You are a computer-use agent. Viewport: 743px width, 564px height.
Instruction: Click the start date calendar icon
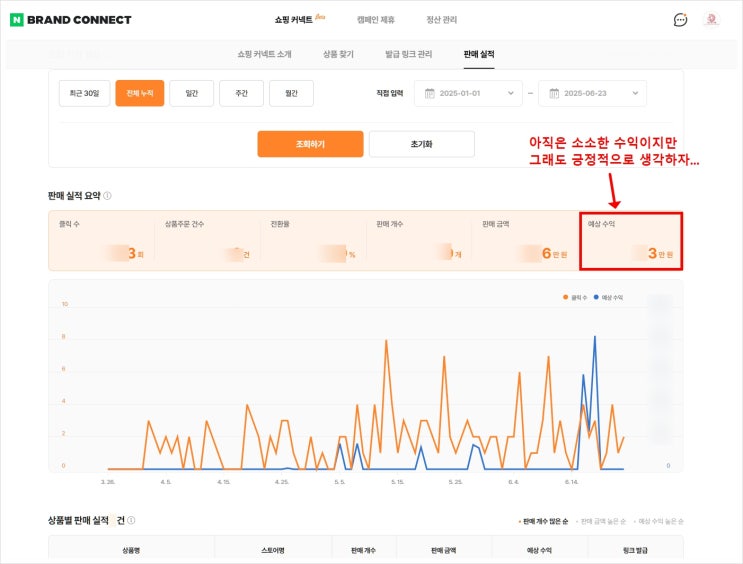(429, 93)
